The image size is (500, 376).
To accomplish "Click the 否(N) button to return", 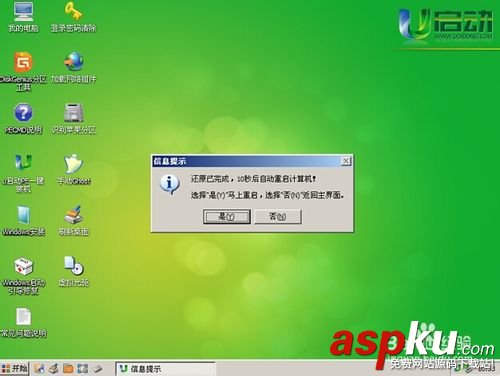I will [x=278, y=217].
